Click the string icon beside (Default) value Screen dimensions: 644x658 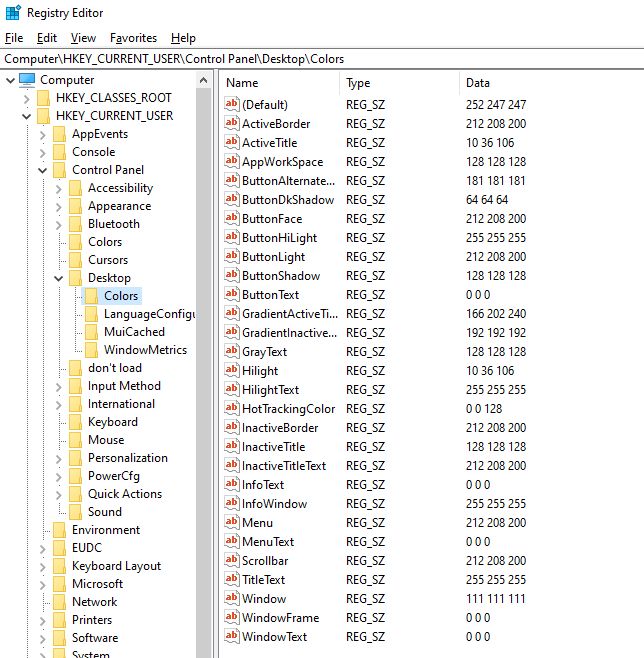pyautogui.click(x=232, y=104)
